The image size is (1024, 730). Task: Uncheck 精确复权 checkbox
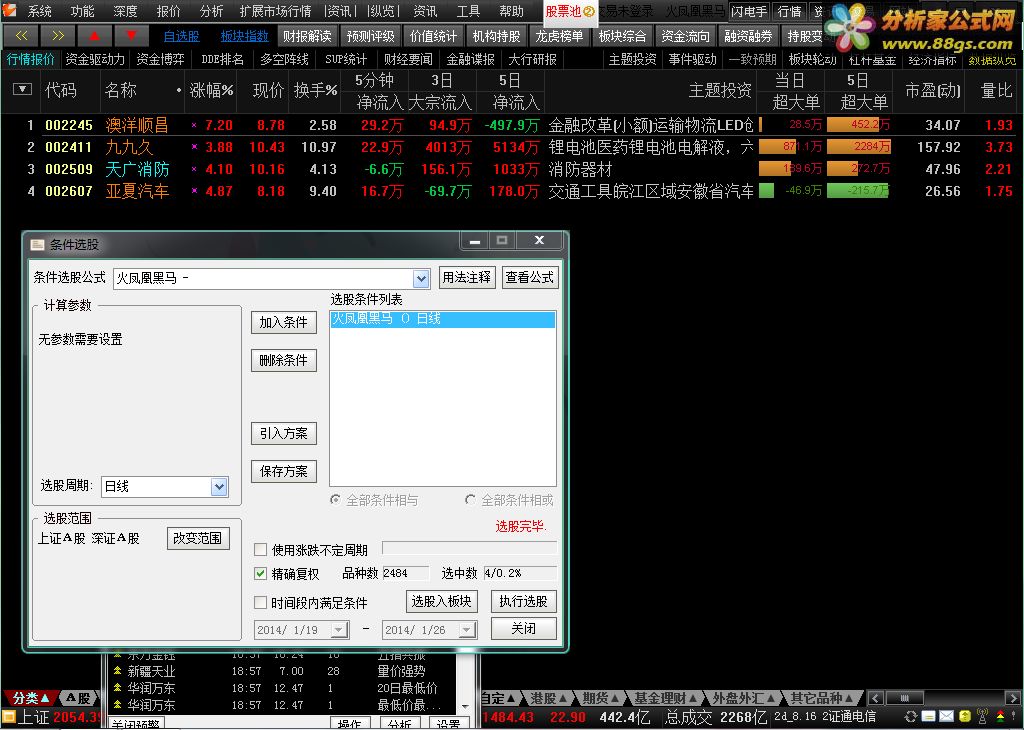tap(261, 574)
